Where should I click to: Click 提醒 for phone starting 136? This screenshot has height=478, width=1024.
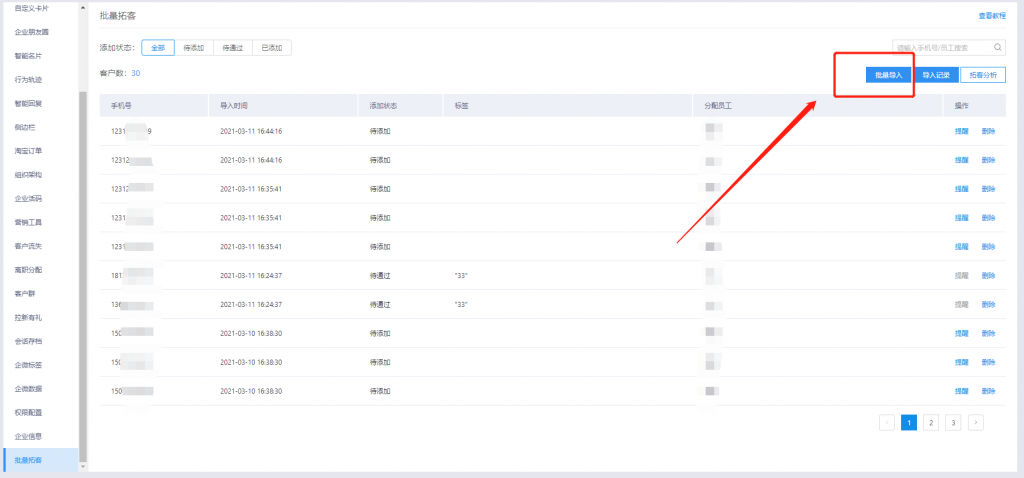(961, 304)
